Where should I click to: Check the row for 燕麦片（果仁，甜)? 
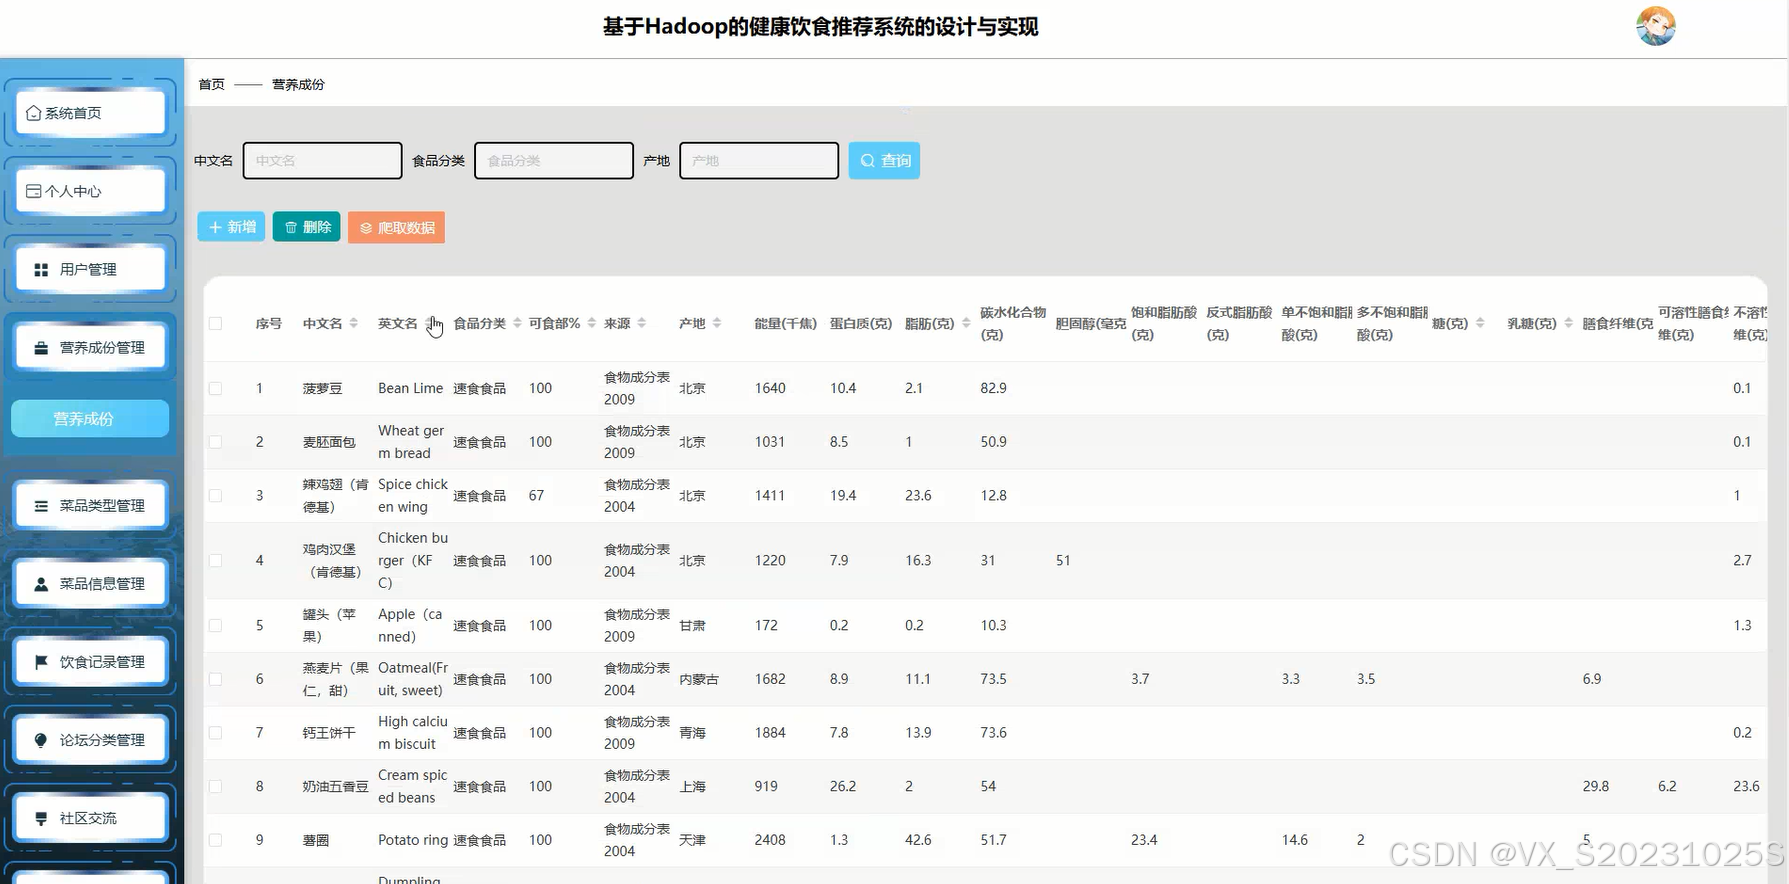click(215, 679)
